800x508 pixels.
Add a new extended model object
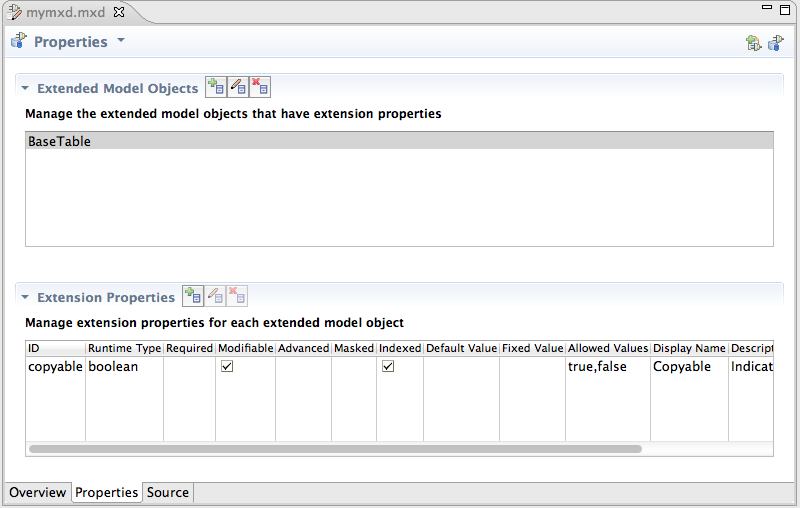(216, 88)
